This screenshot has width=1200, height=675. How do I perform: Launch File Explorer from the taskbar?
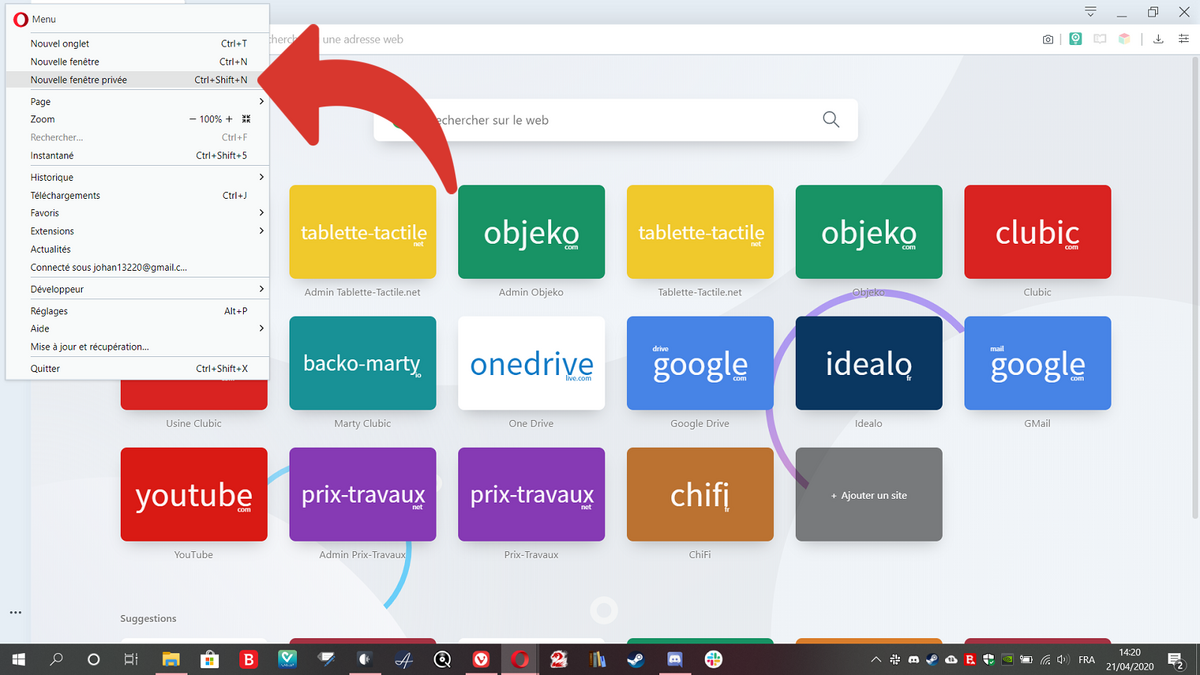171,659
